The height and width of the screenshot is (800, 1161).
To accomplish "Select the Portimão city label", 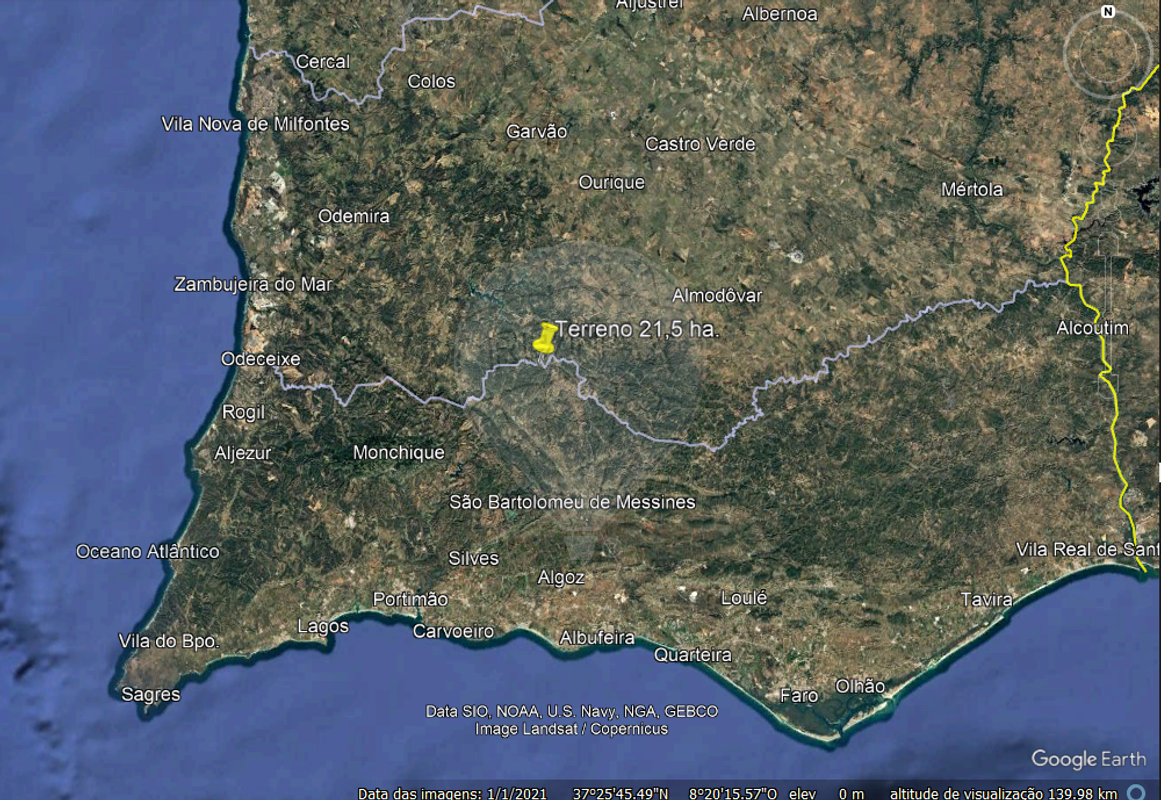I will tap(410, 599).
